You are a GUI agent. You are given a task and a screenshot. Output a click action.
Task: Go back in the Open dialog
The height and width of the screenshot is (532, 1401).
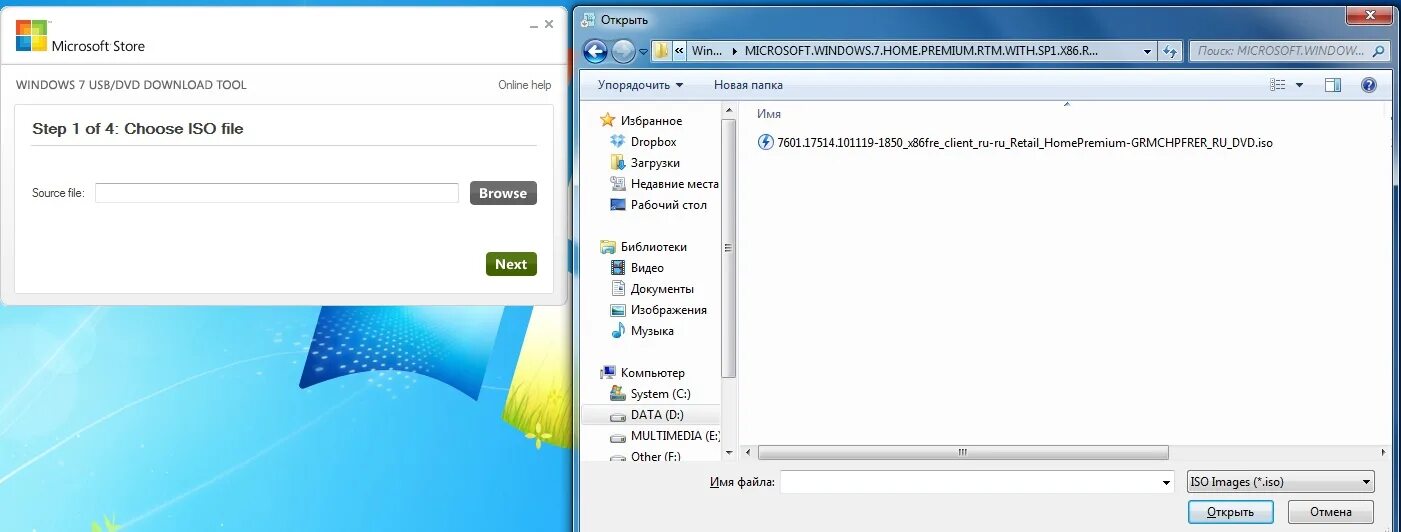click(x=595, y=51)
